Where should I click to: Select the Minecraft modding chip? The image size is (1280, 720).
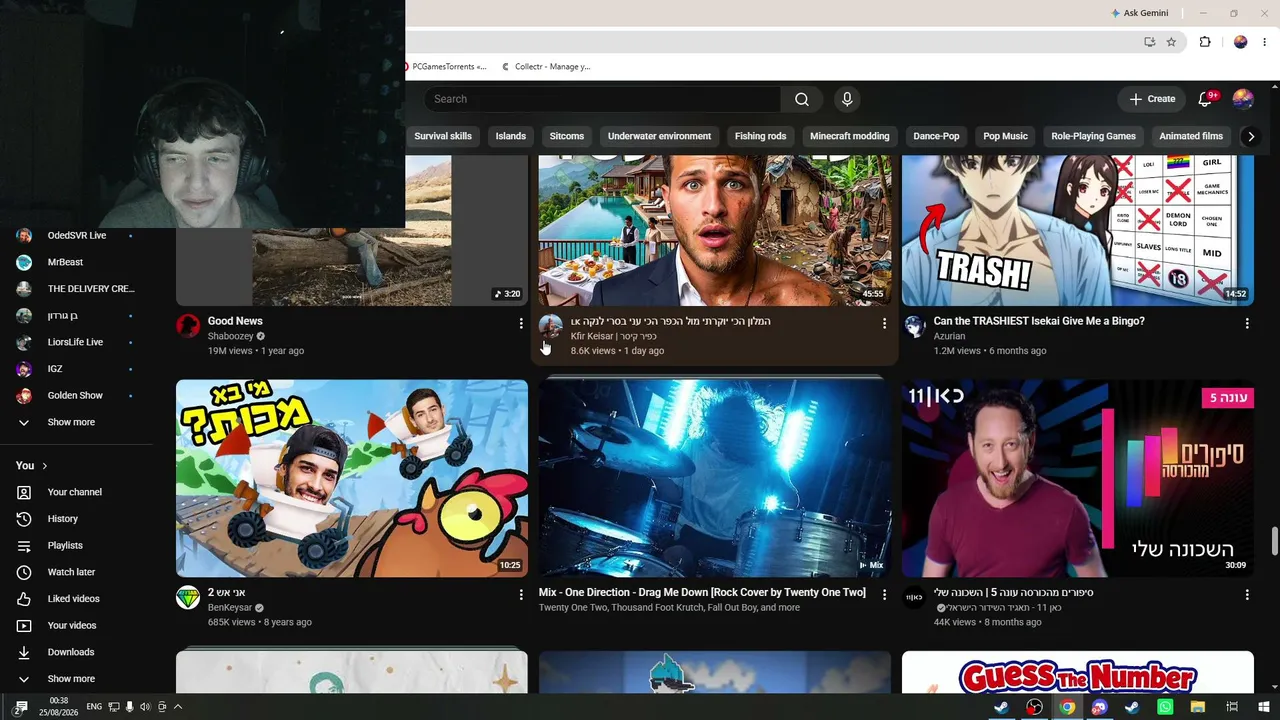850,136
